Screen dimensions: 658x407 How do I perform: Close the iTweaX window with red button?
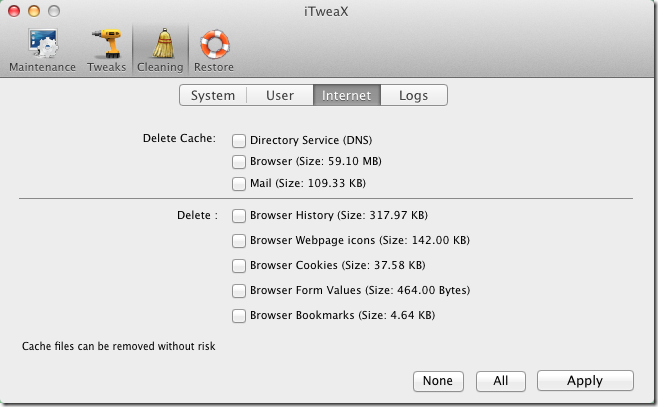[14, 11]
